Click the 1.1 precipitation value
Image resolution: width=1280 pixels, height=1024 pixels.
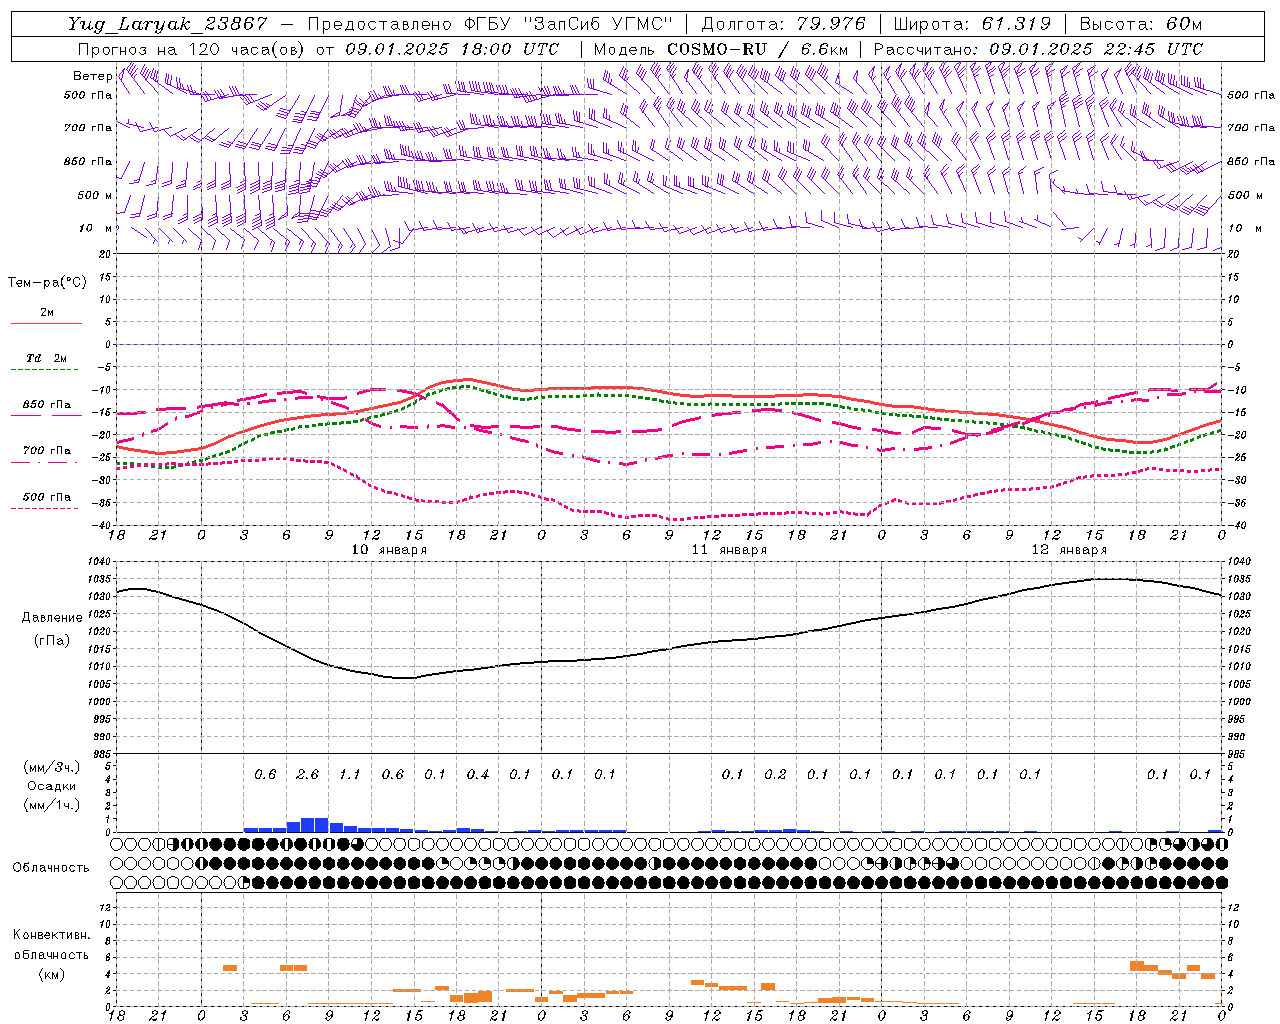click(350, 774)
